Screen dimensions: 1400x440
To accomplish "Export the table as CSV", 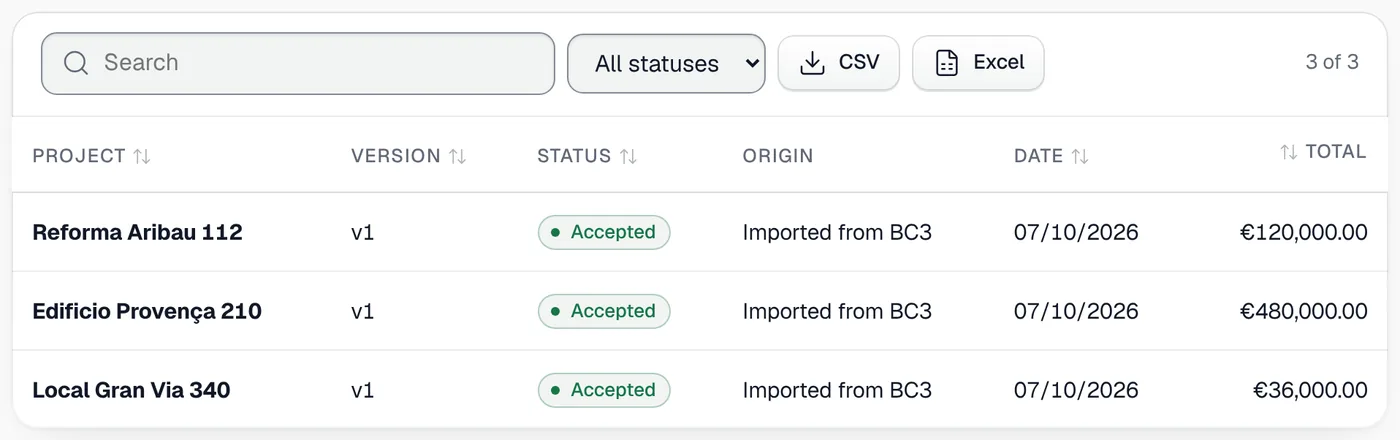I will pyautogui.click(x=839, y=63).
